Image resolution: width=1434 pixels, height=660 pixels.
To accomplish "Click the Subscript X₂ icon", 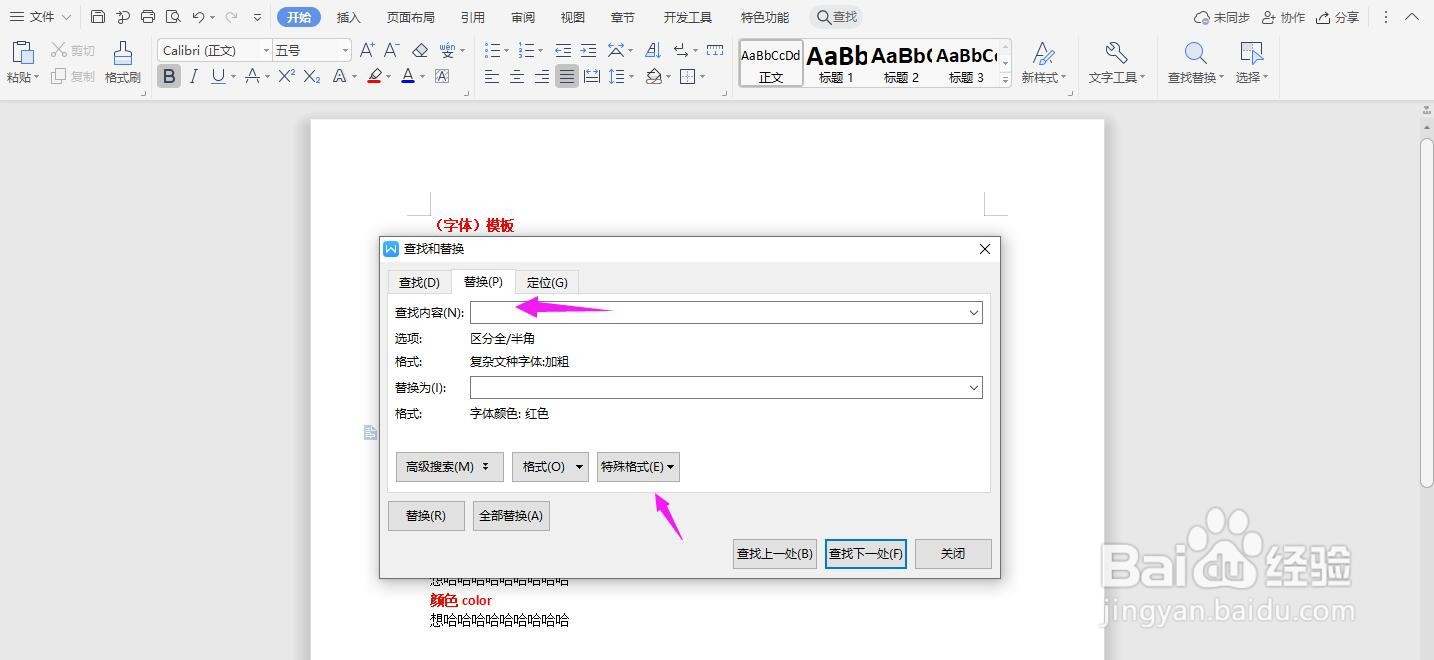I will [x=312, y=76].
